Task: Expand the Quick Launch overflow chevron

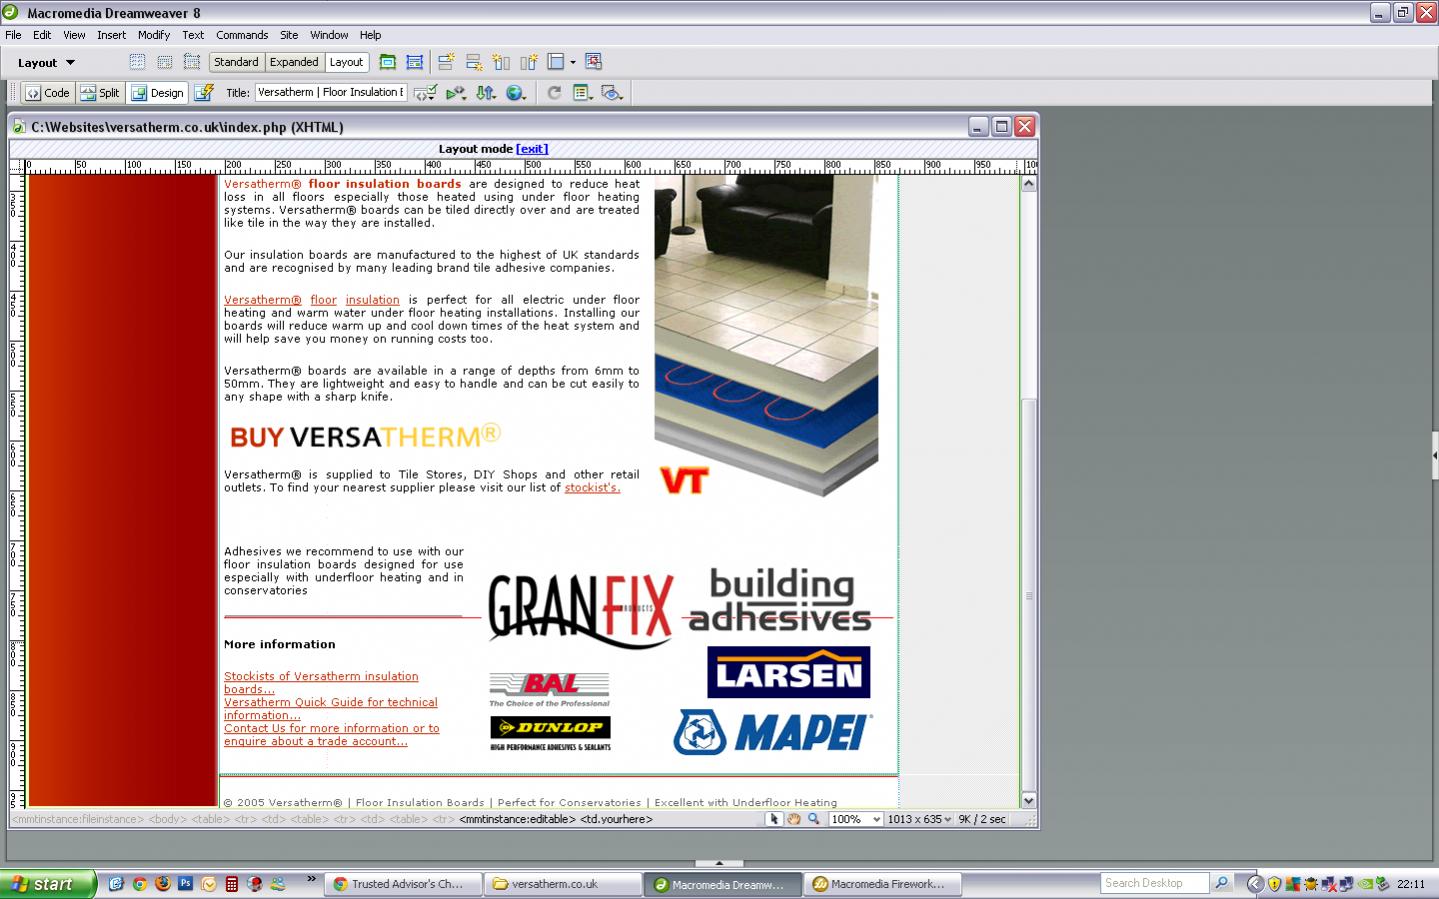Action: (311, 880)
